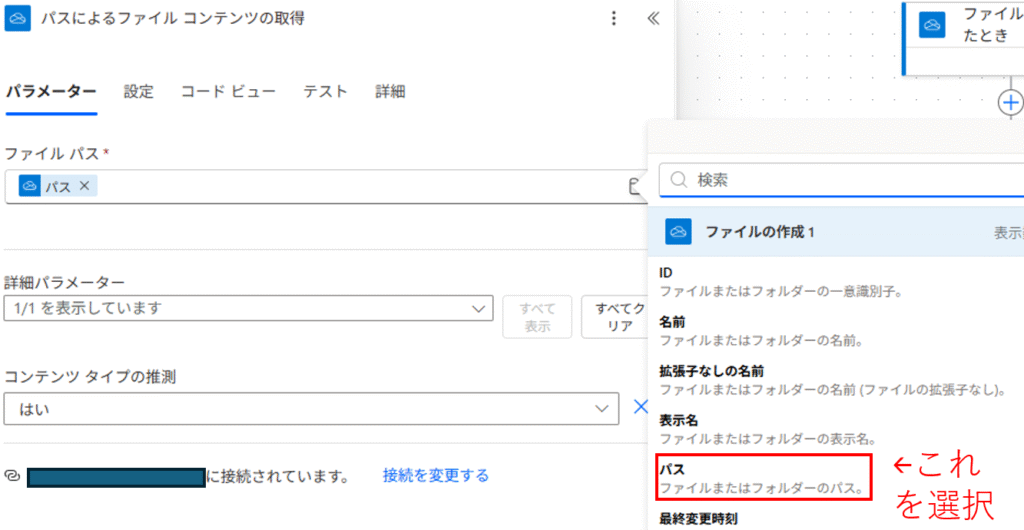Collapse the panel with double chevron icon
The image size is (1024, 530).
click(x=653, y=18)
